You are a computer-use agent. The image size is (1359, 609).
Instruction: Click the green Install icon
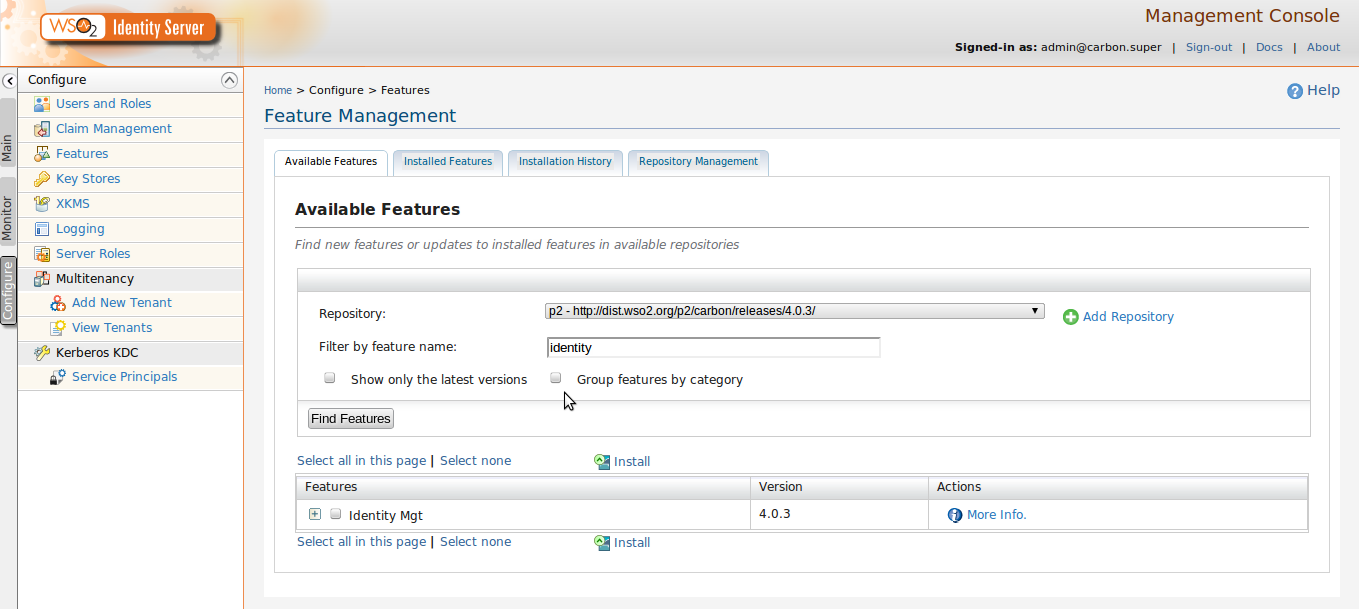[601, 461]
